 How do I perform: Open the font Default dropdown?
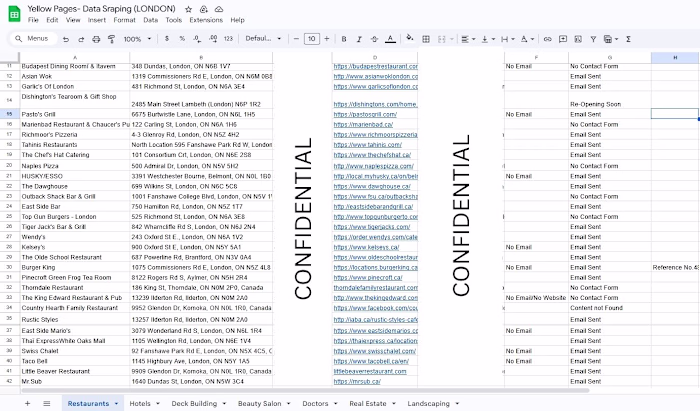pyautogui.click(x=263, y=39)
